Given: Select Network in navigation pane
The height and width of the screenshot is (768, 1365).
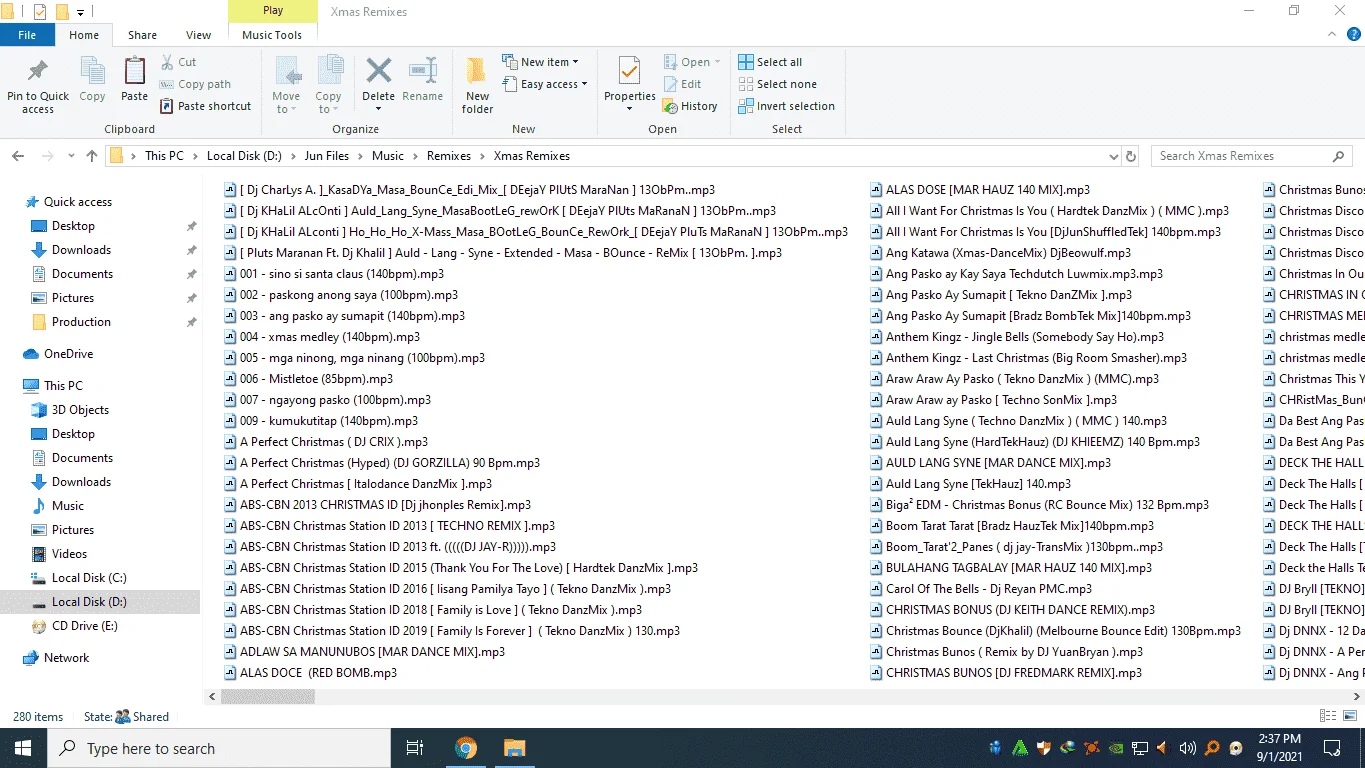Looking at the screenshot, I should coord(66,658).
